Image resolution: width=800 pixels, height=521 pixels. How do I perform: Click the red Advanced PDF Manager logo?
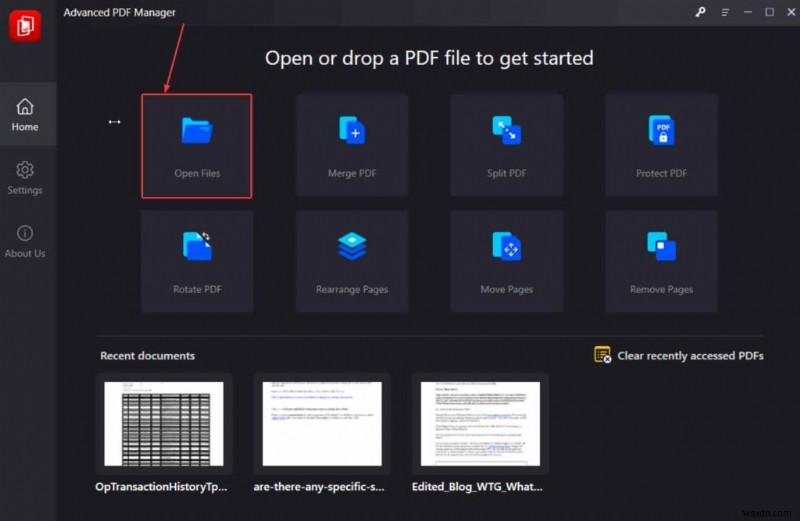click(25, 26)
